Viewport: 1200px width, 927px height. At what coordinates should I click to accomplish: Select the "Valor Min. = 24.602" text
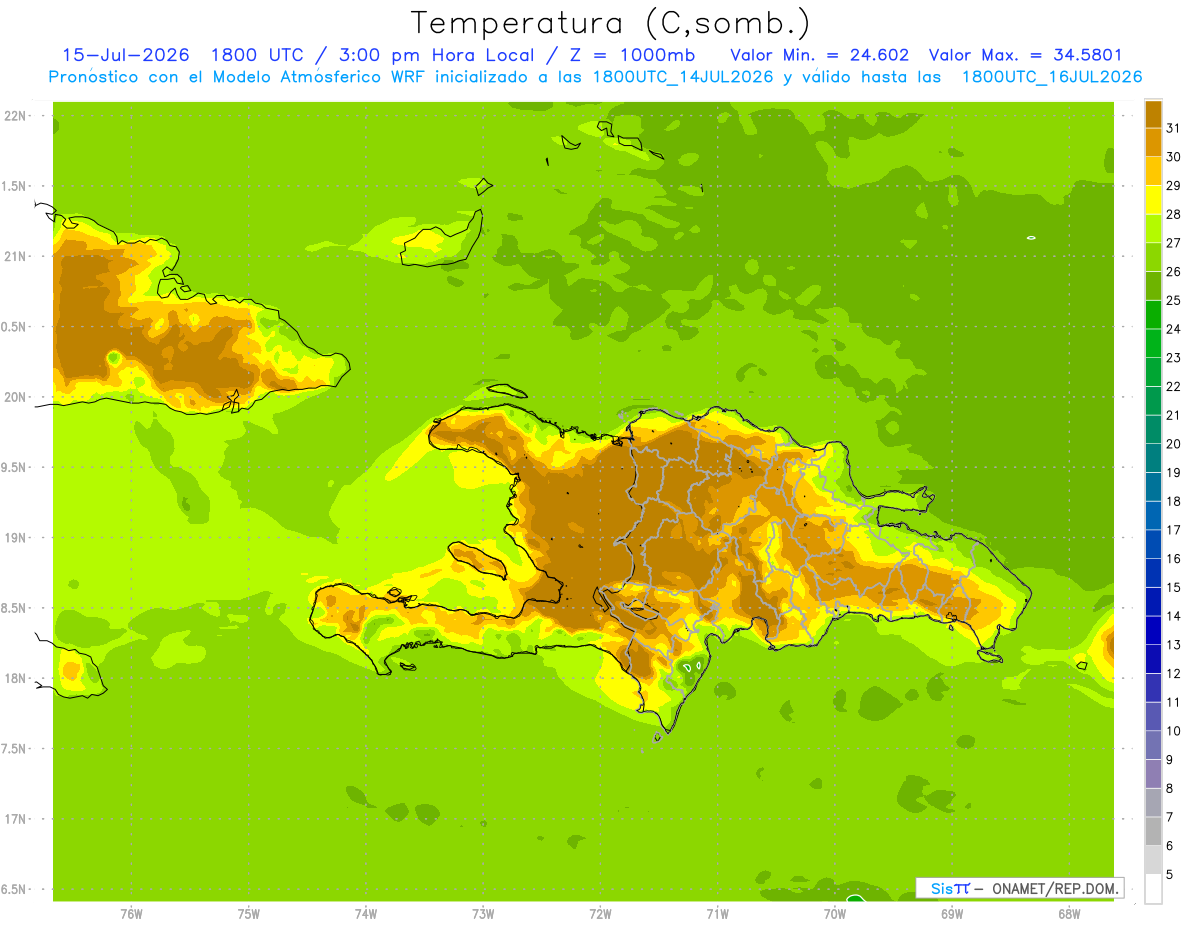pos(820,55)
